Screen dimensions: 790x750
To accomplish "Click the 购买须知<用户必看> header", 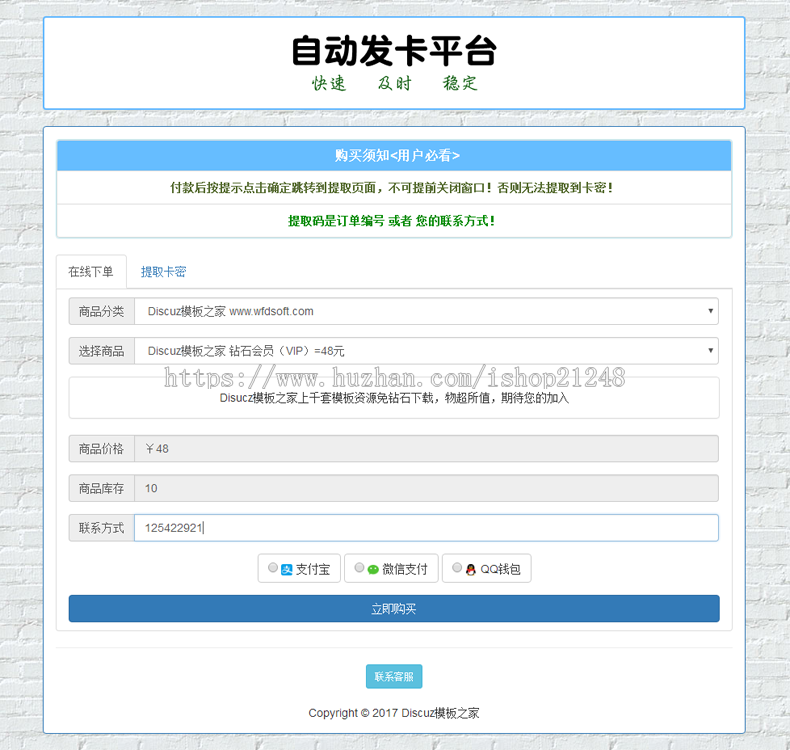I will tap(394, 156).
